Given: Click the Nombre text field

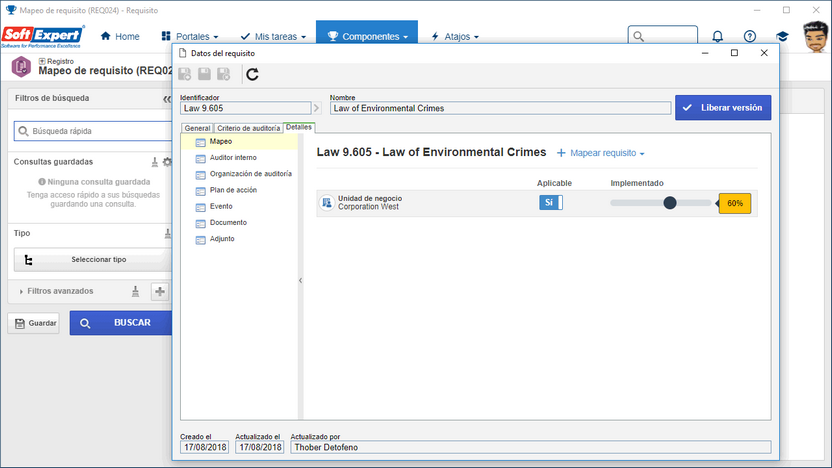Looking at the screenshot, I should click(x=500, y=108).
